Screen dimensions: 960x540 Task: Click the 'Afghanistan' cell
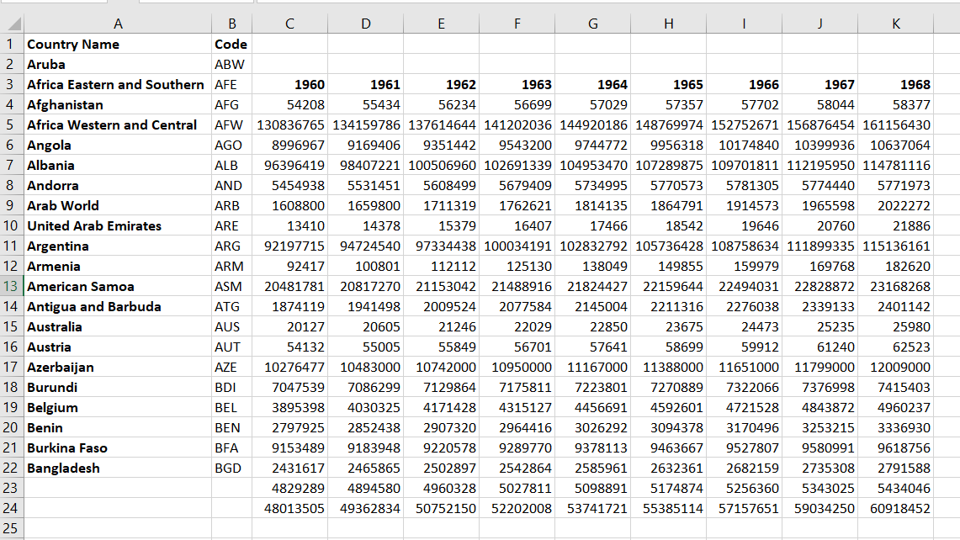118,105
